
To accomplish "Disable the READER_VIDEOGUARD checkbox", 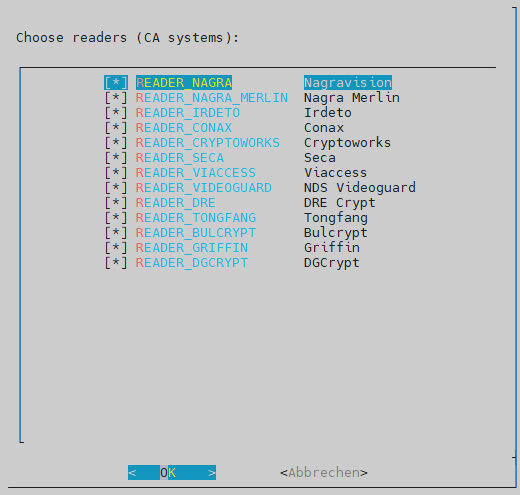I will (116, 188).
